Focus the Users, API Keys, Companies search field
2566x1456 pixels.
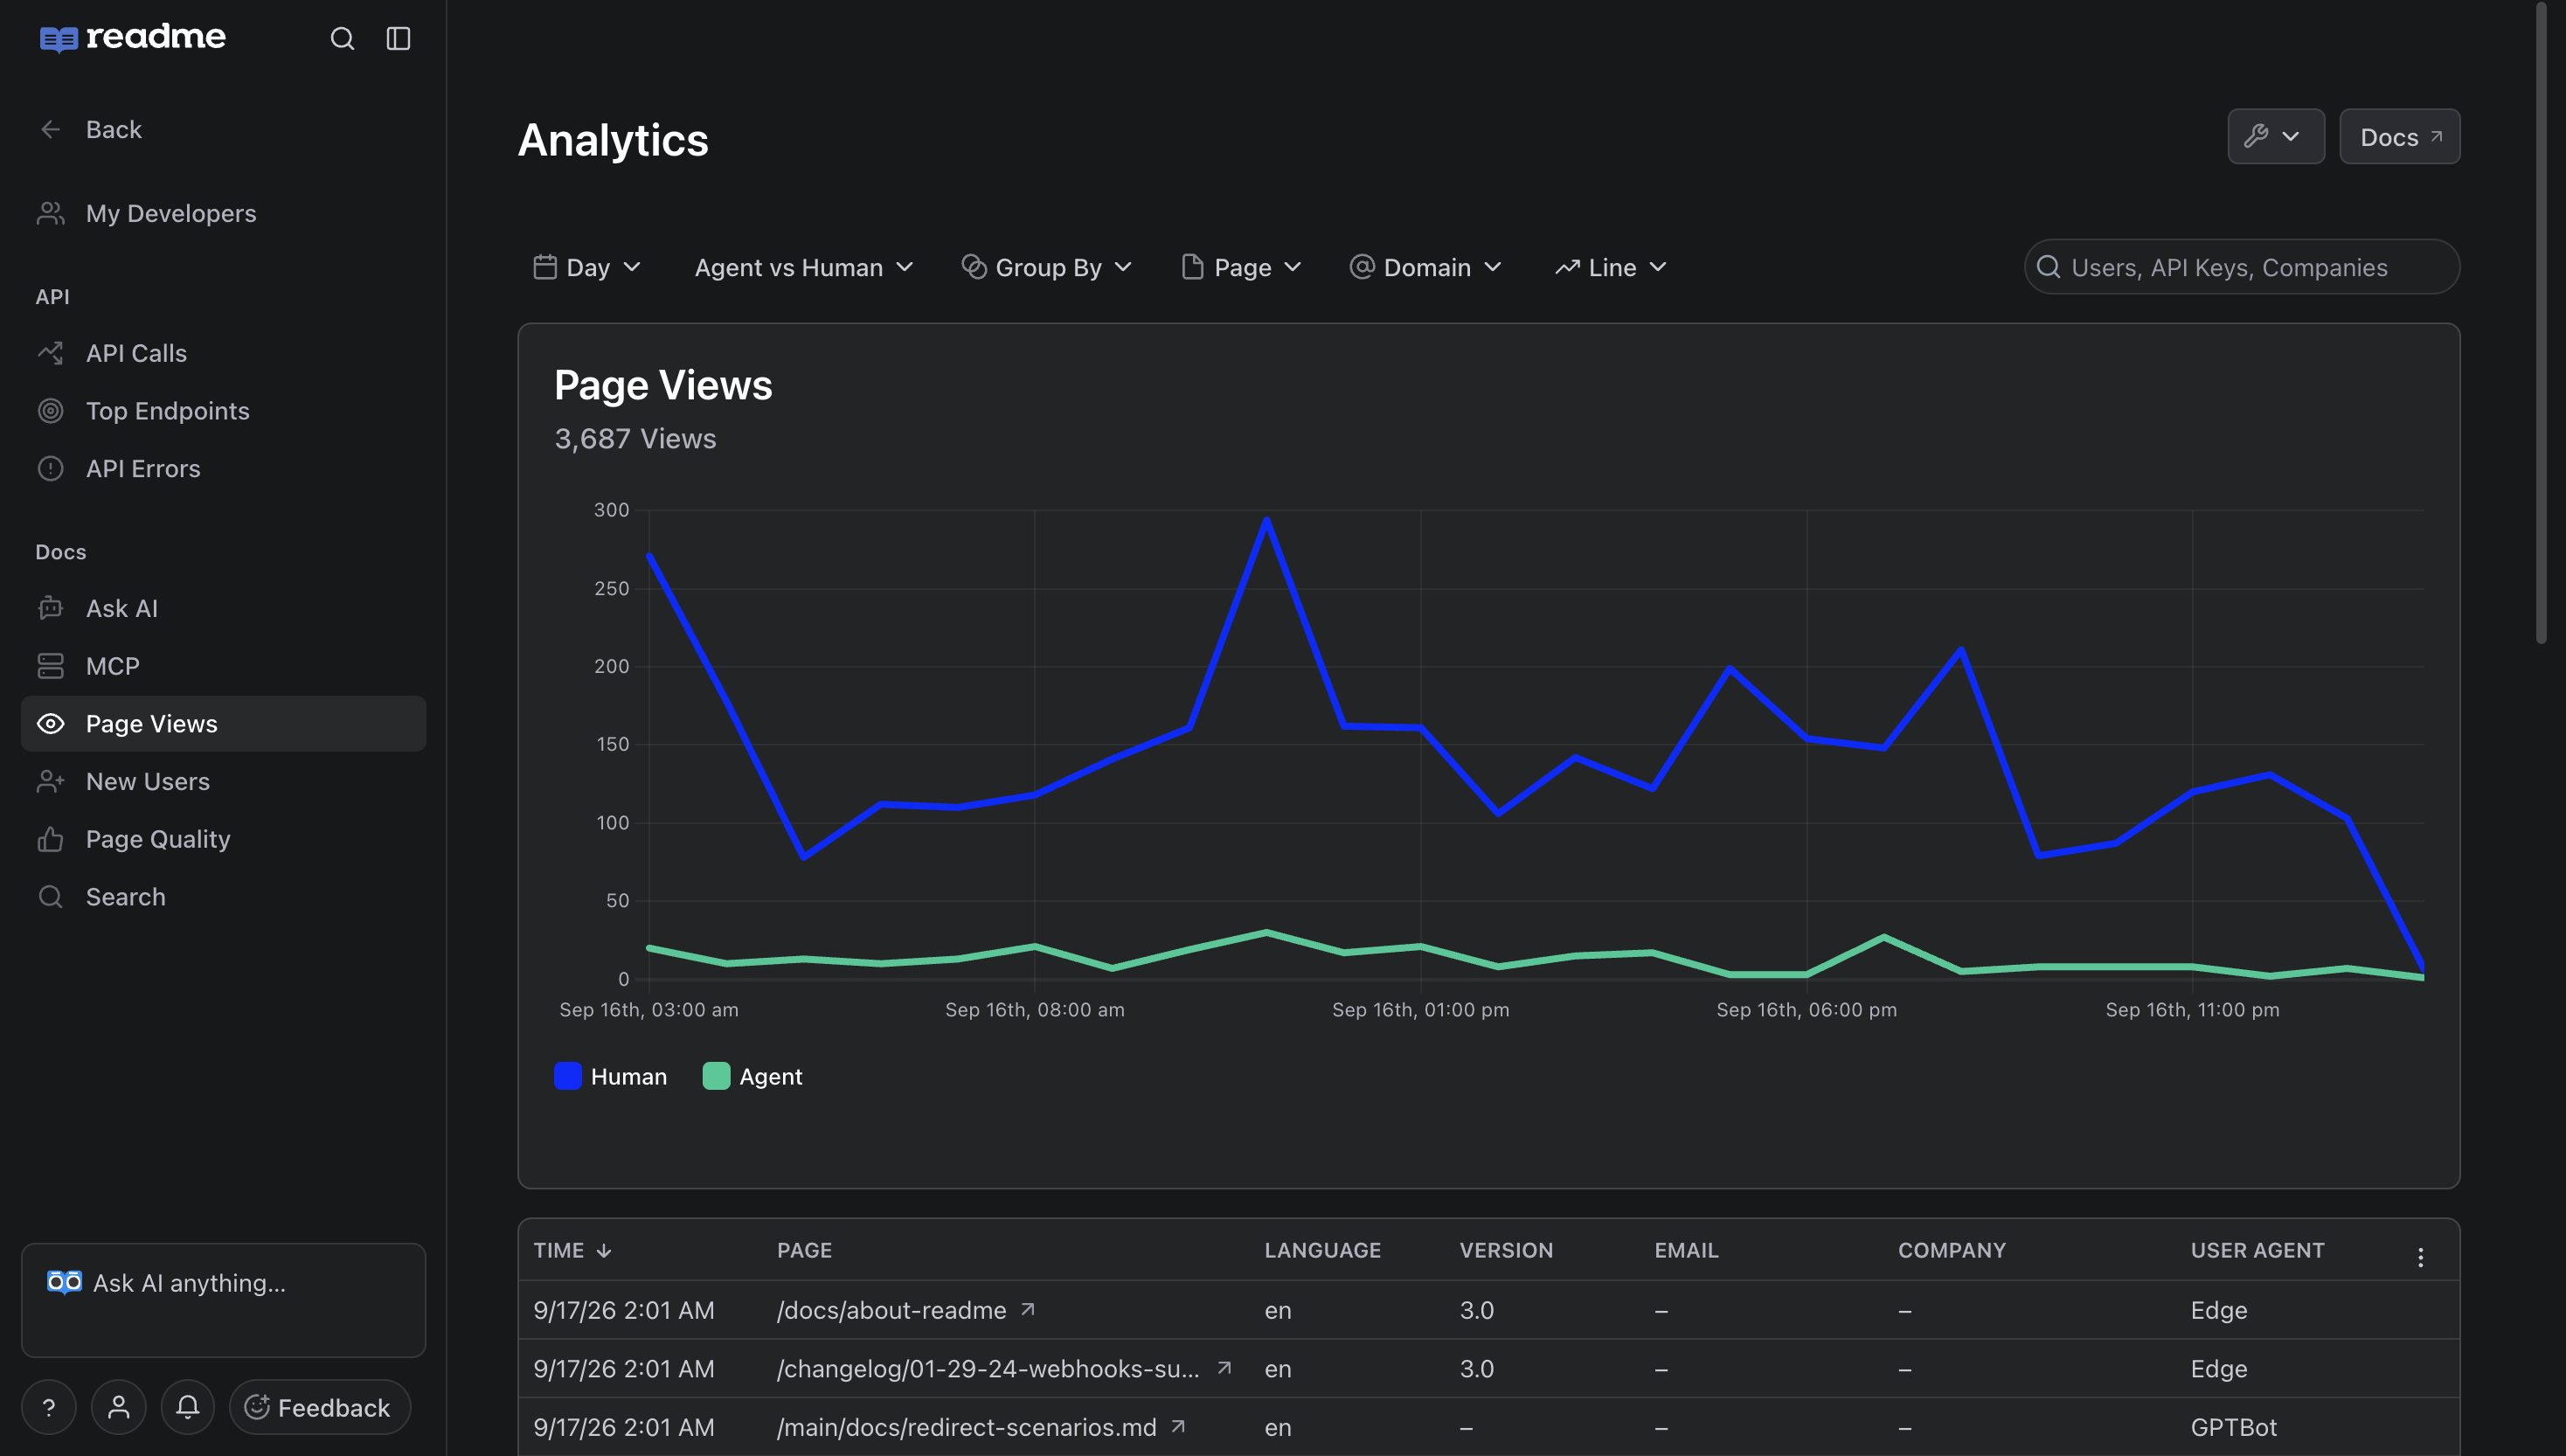coord(2241,267)
